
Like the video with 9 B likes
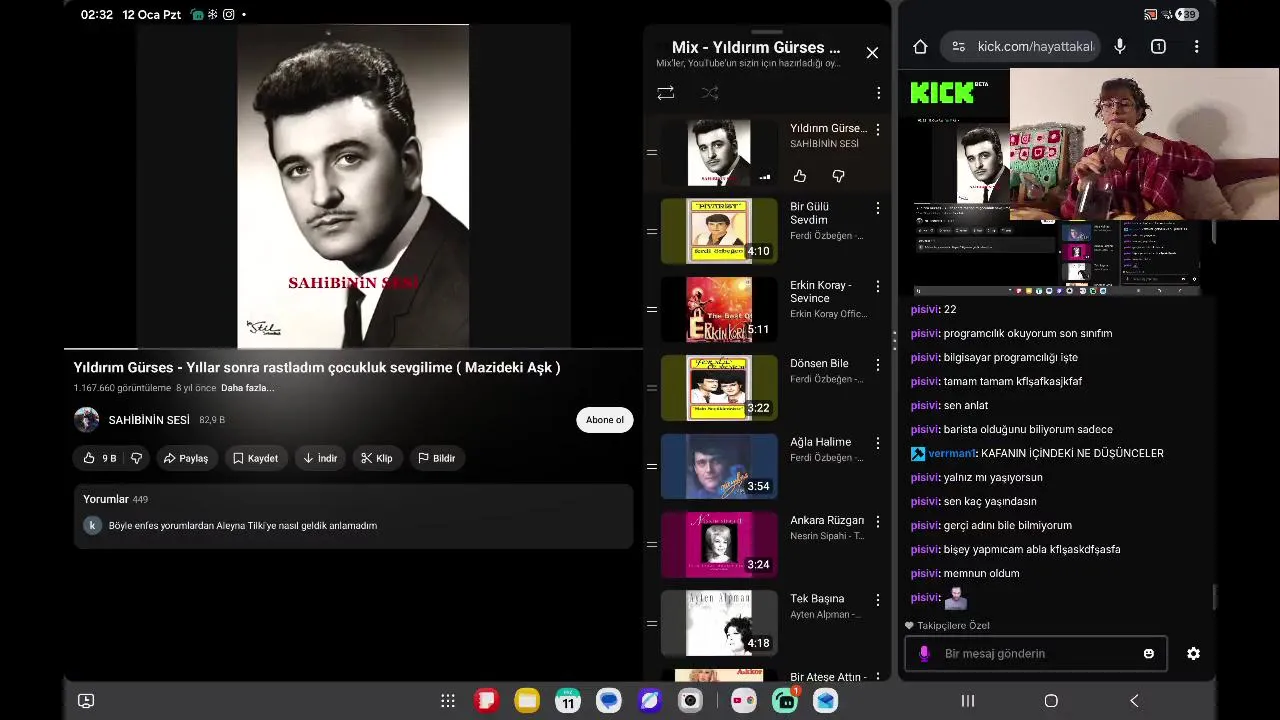98,458
